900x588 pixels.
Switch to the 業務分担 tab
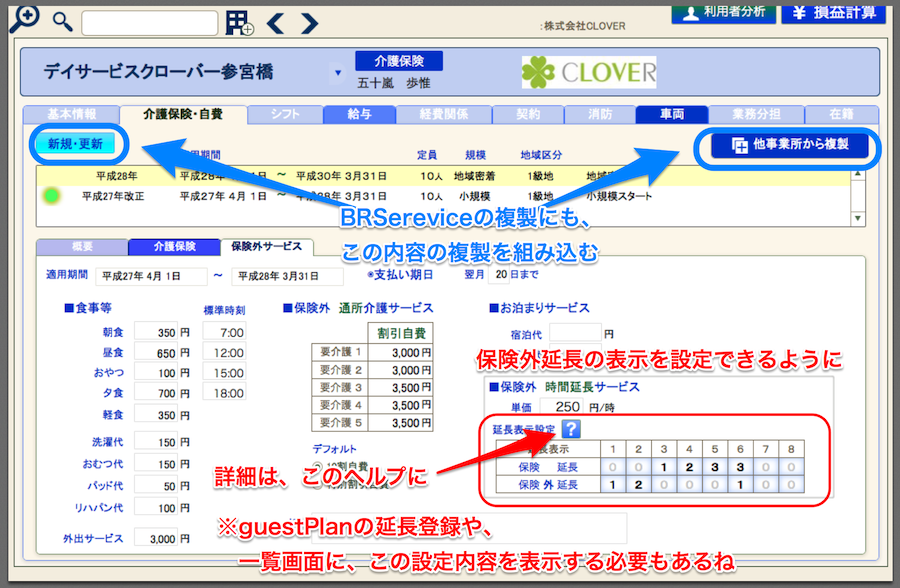click(756, 114)
